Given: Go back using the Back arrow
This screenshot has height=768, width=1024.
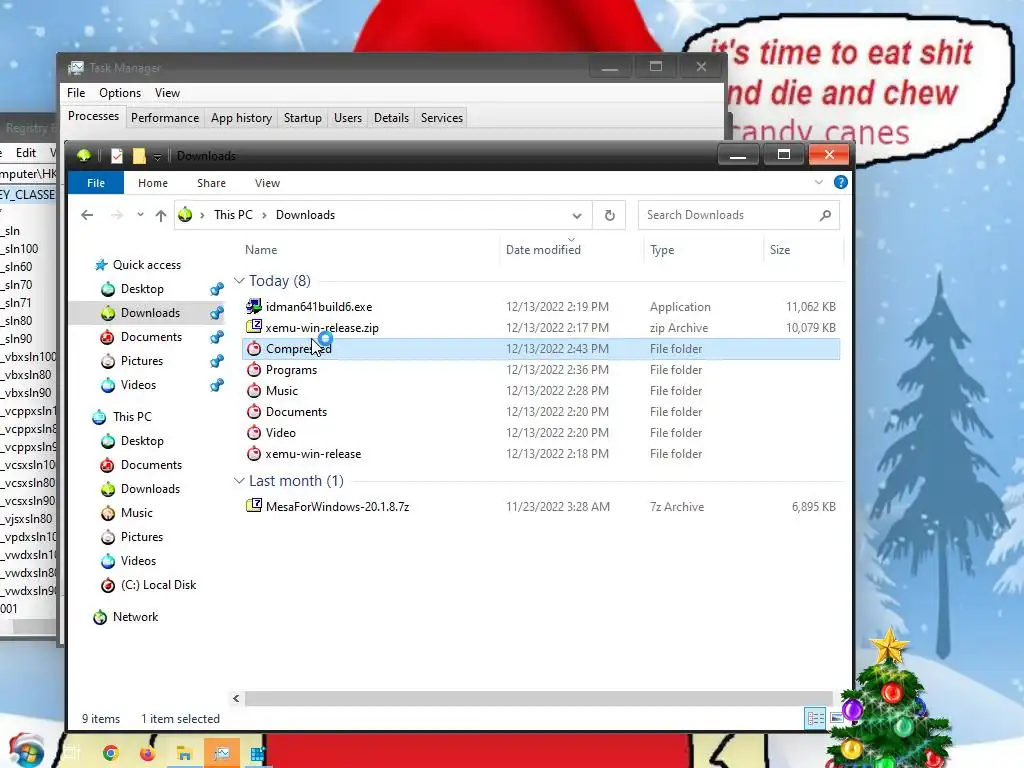Looking at the screenshot, I should (87, 215).
